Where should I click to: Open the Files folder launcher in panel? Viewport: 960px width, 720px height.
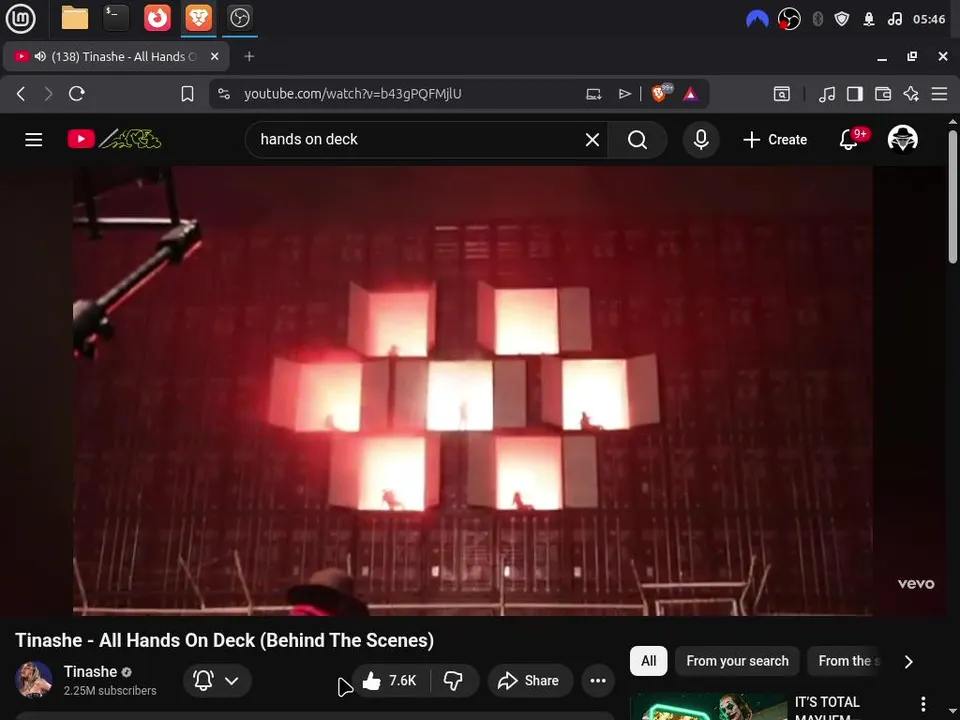point(75,18)
